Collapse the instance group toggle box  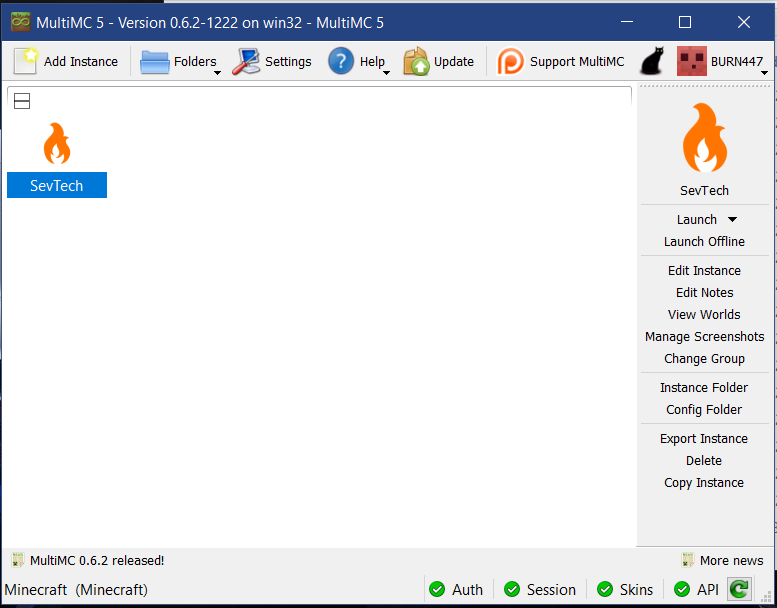22,101
